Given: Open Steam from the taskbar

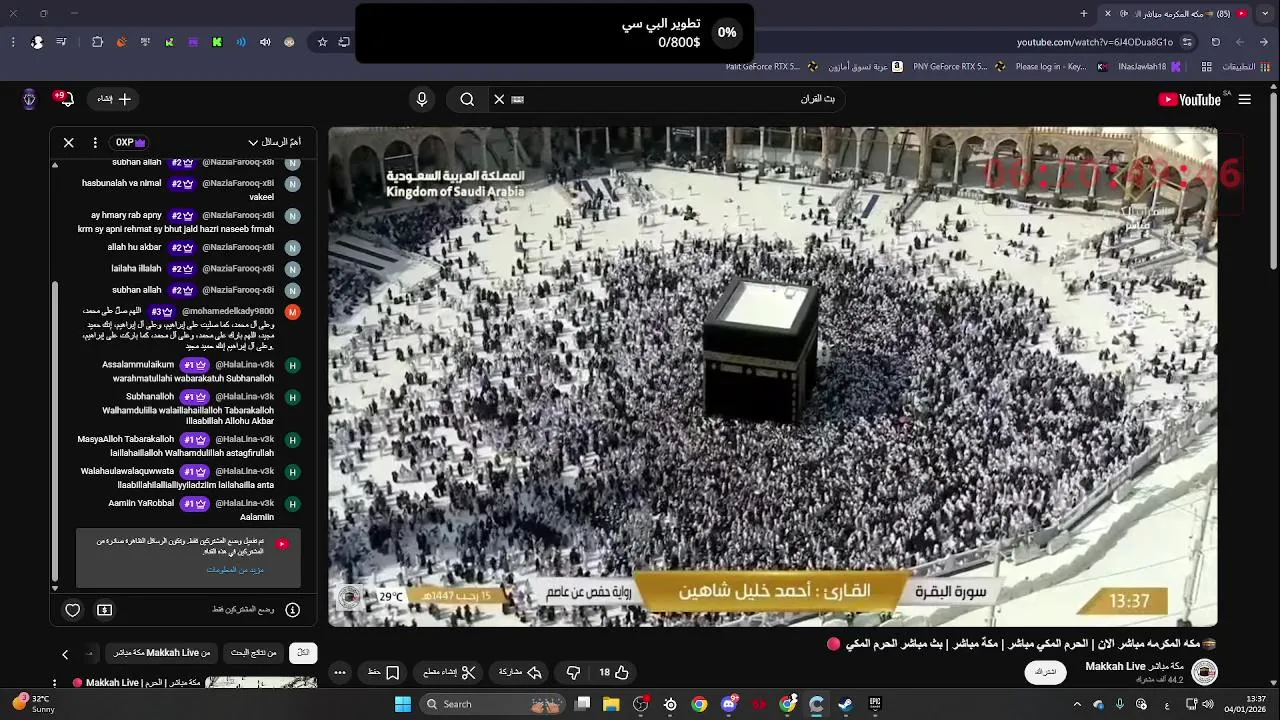Looking at the screenshot, I should coord(845,704).
